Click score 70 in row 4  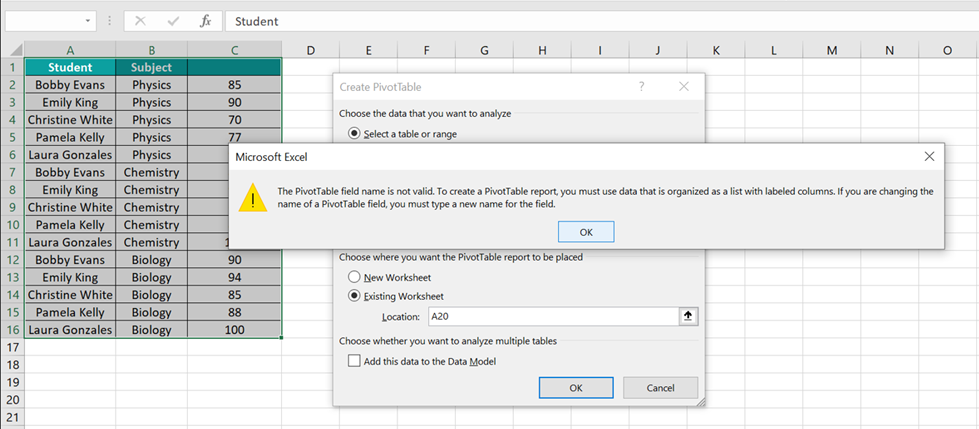coord(234,119)
